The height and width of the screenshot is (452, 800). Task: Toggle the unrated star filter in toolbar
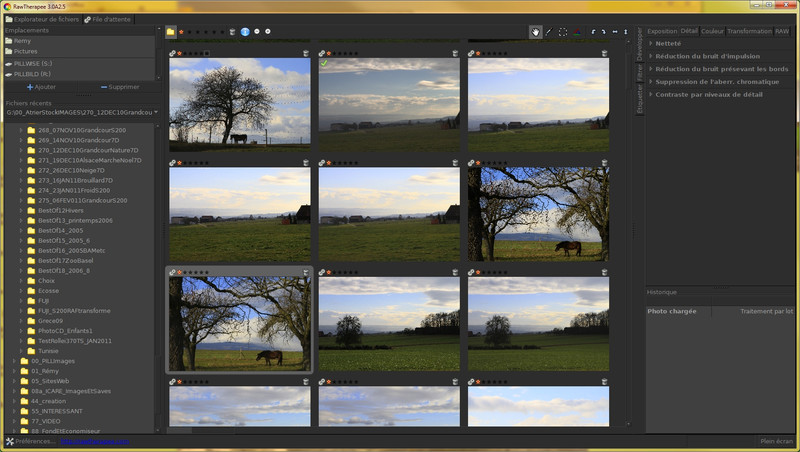tap(181, 32)
